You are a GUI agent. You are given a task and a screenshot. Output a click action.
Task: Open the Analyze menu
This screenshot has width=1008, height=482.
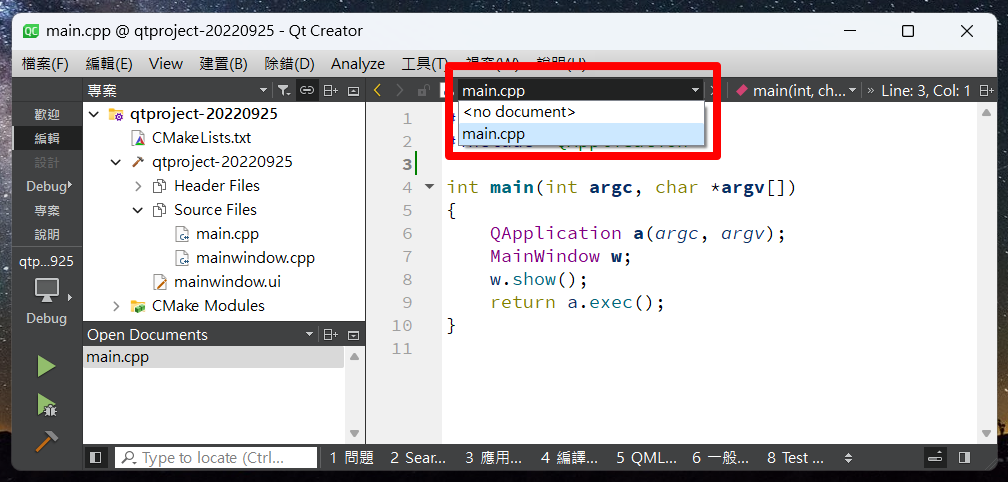357,64
